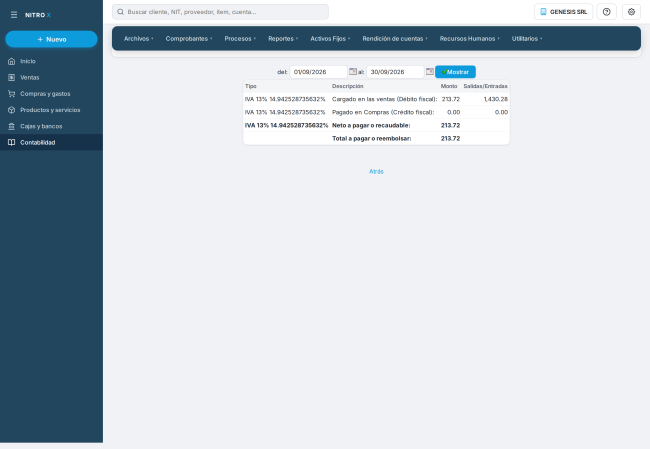Expand the Archivos menu
Viewport: 650px width, 449px height.
point(138,39)
